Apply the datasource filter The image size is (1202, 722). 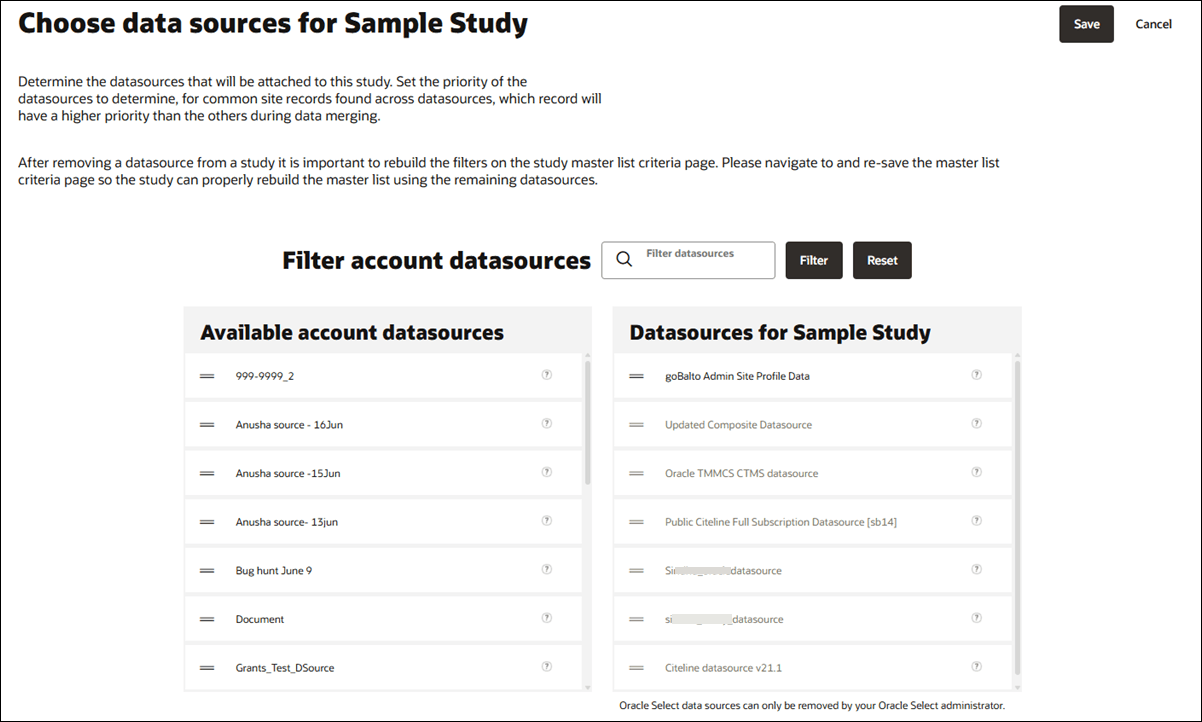813,260
